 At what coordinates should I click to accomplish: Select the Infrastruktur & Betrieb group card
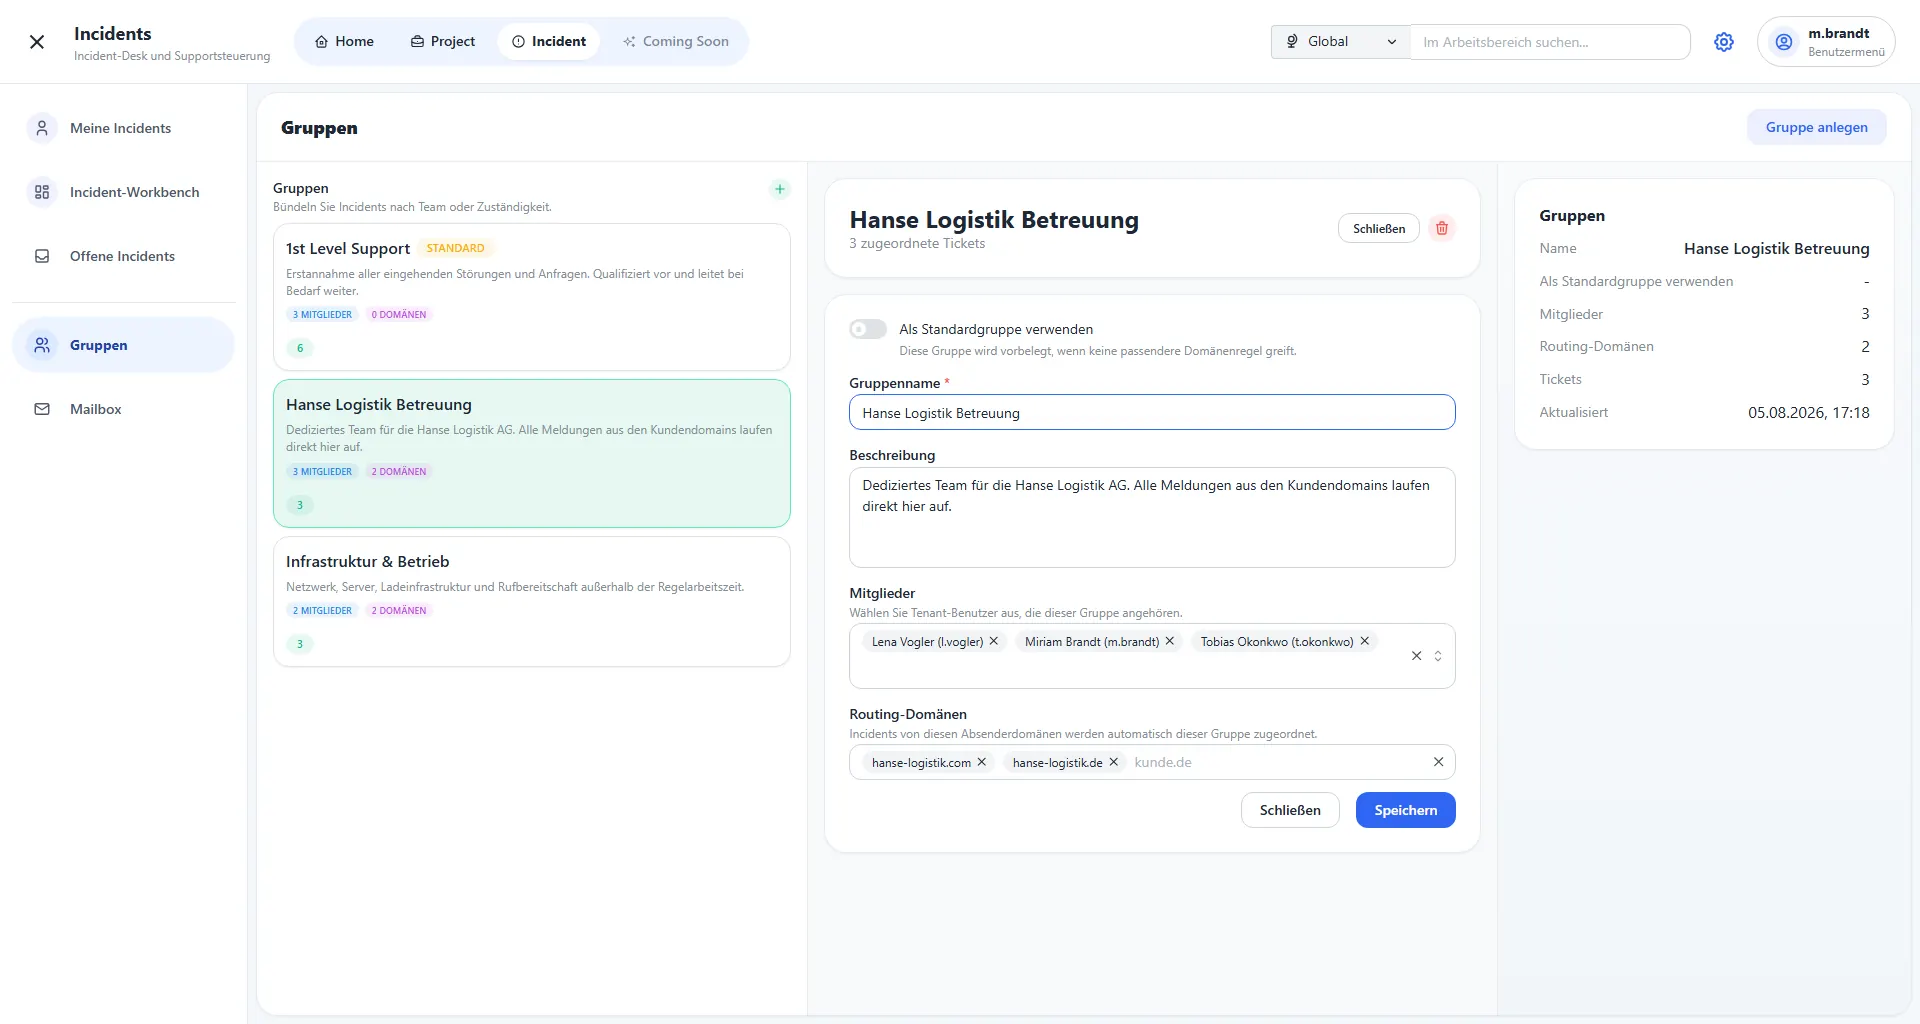[532, 601]
